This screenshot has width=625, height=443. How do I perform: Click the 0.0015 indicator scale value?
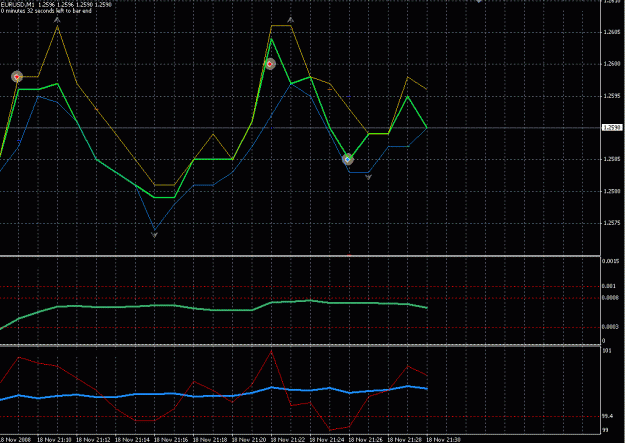coord(610,261)
